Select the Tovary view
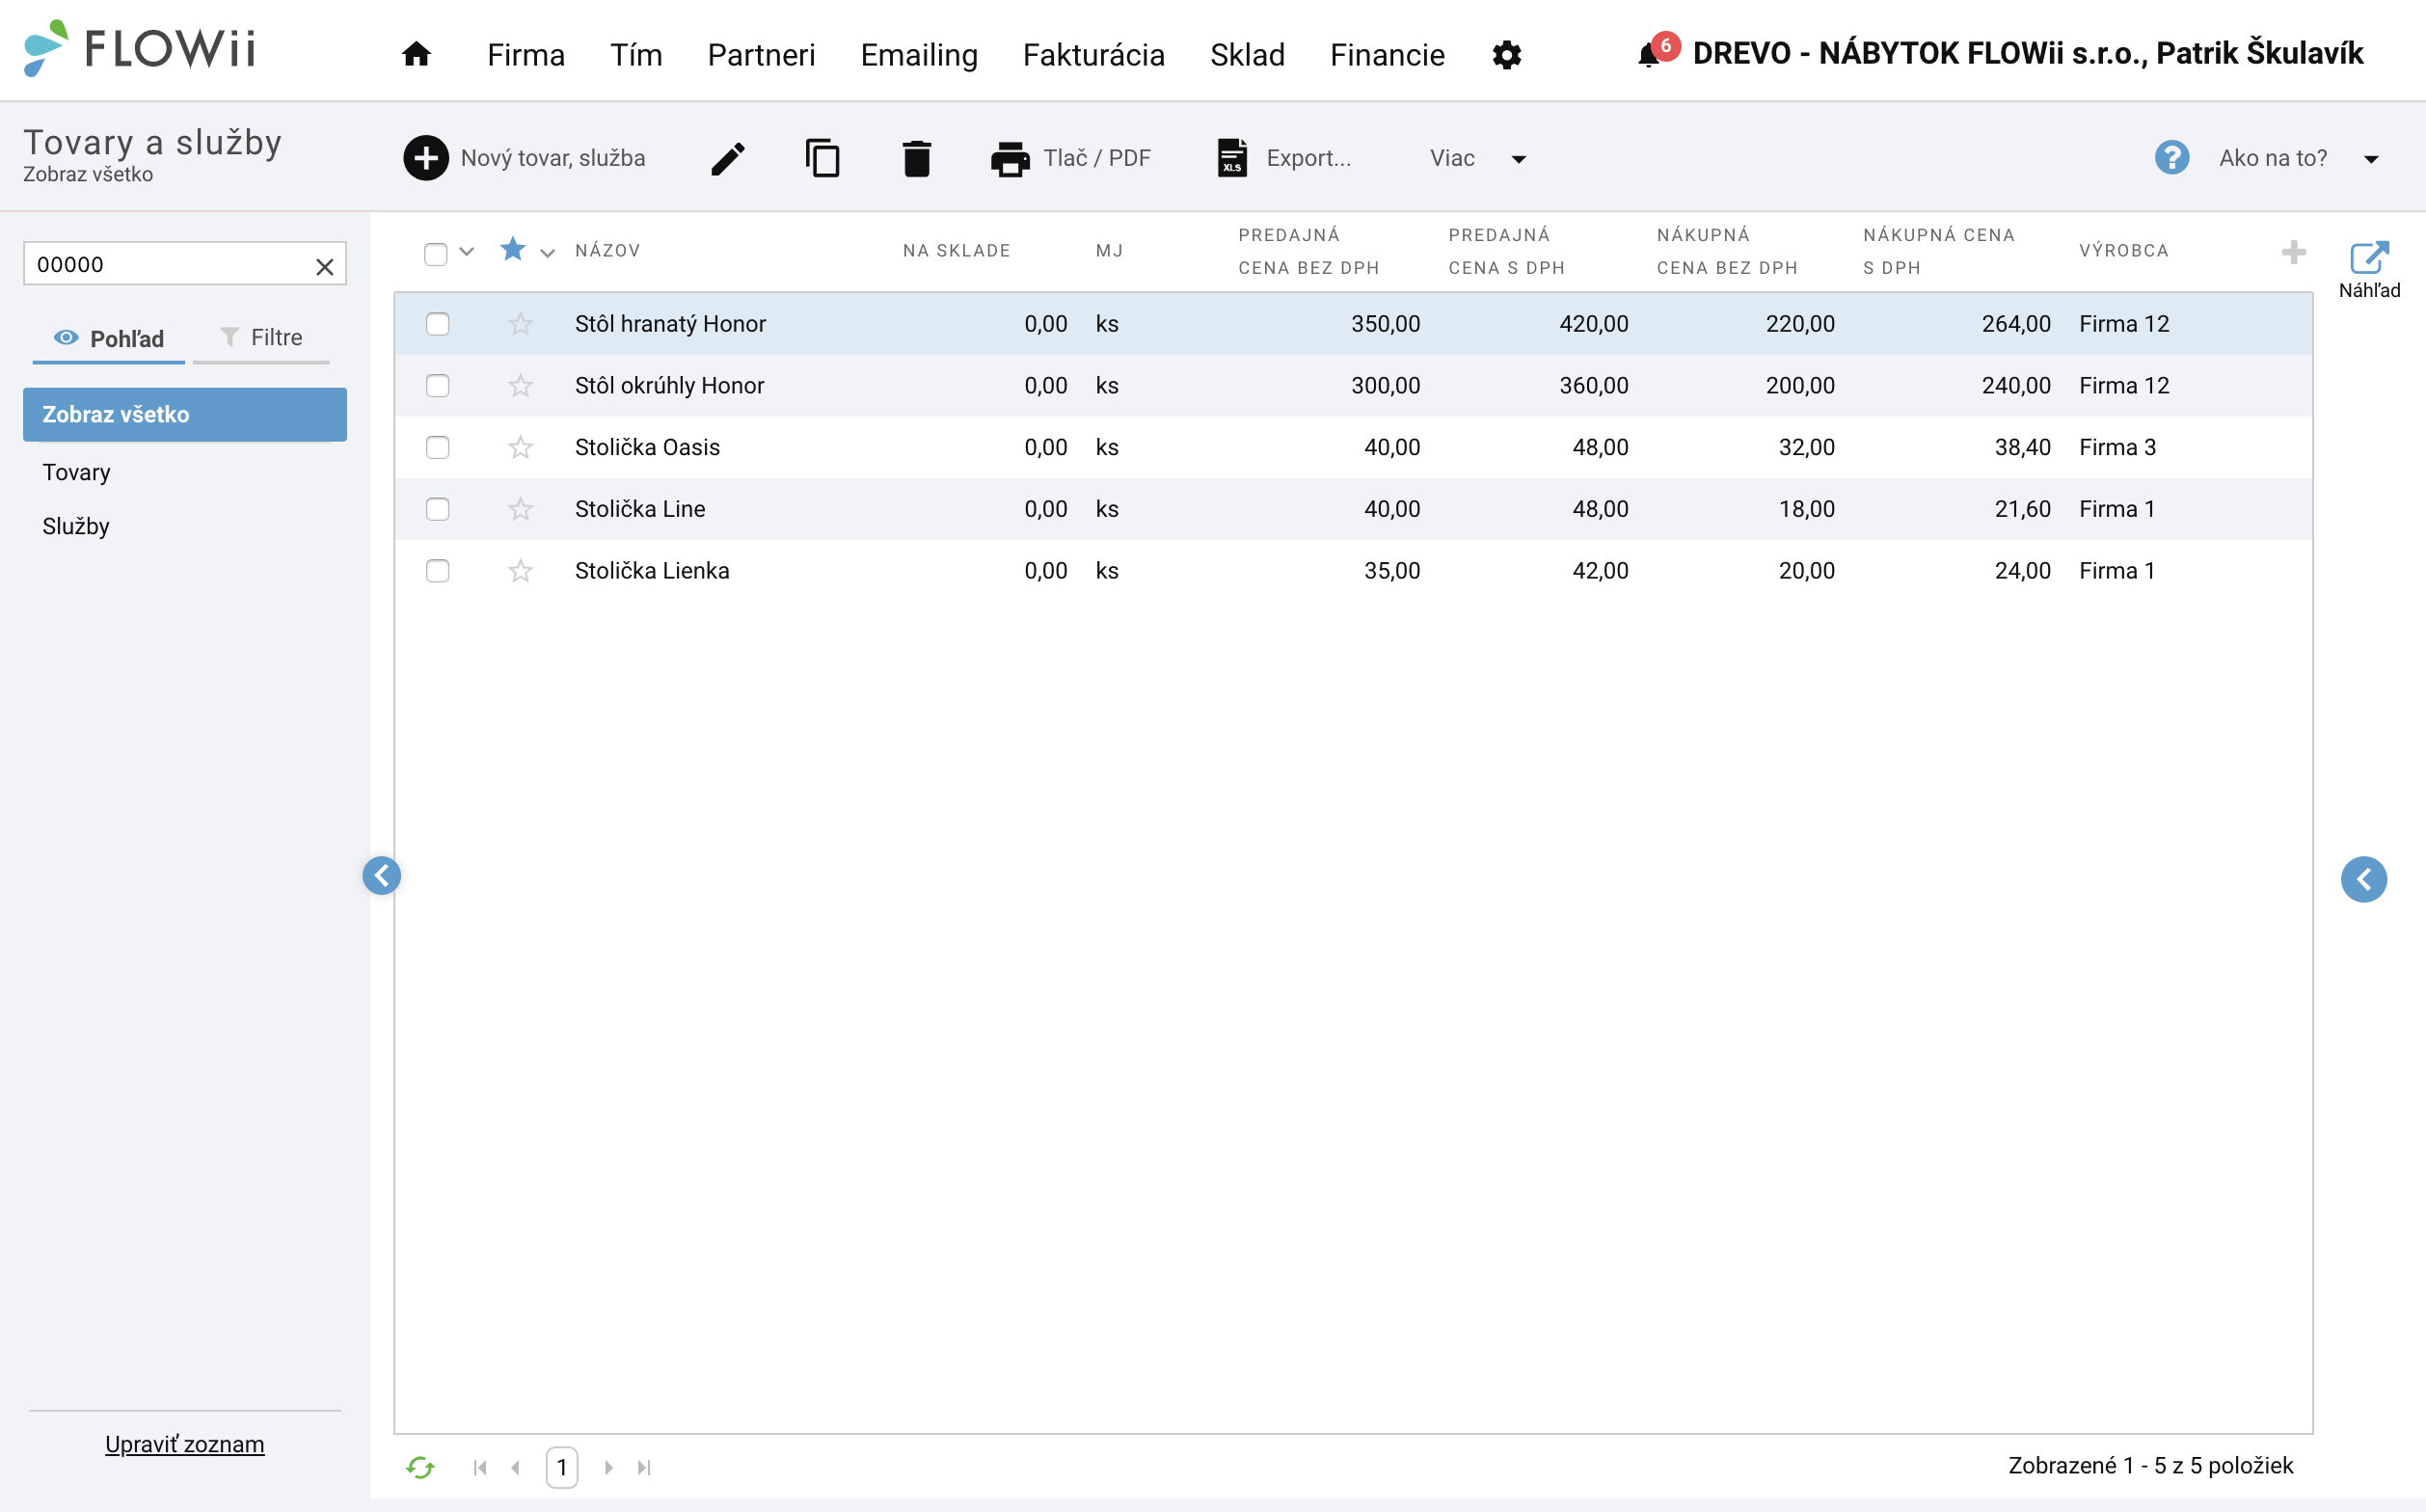The width and height of the screenshot is (2426, 1512). coord(76,472)
